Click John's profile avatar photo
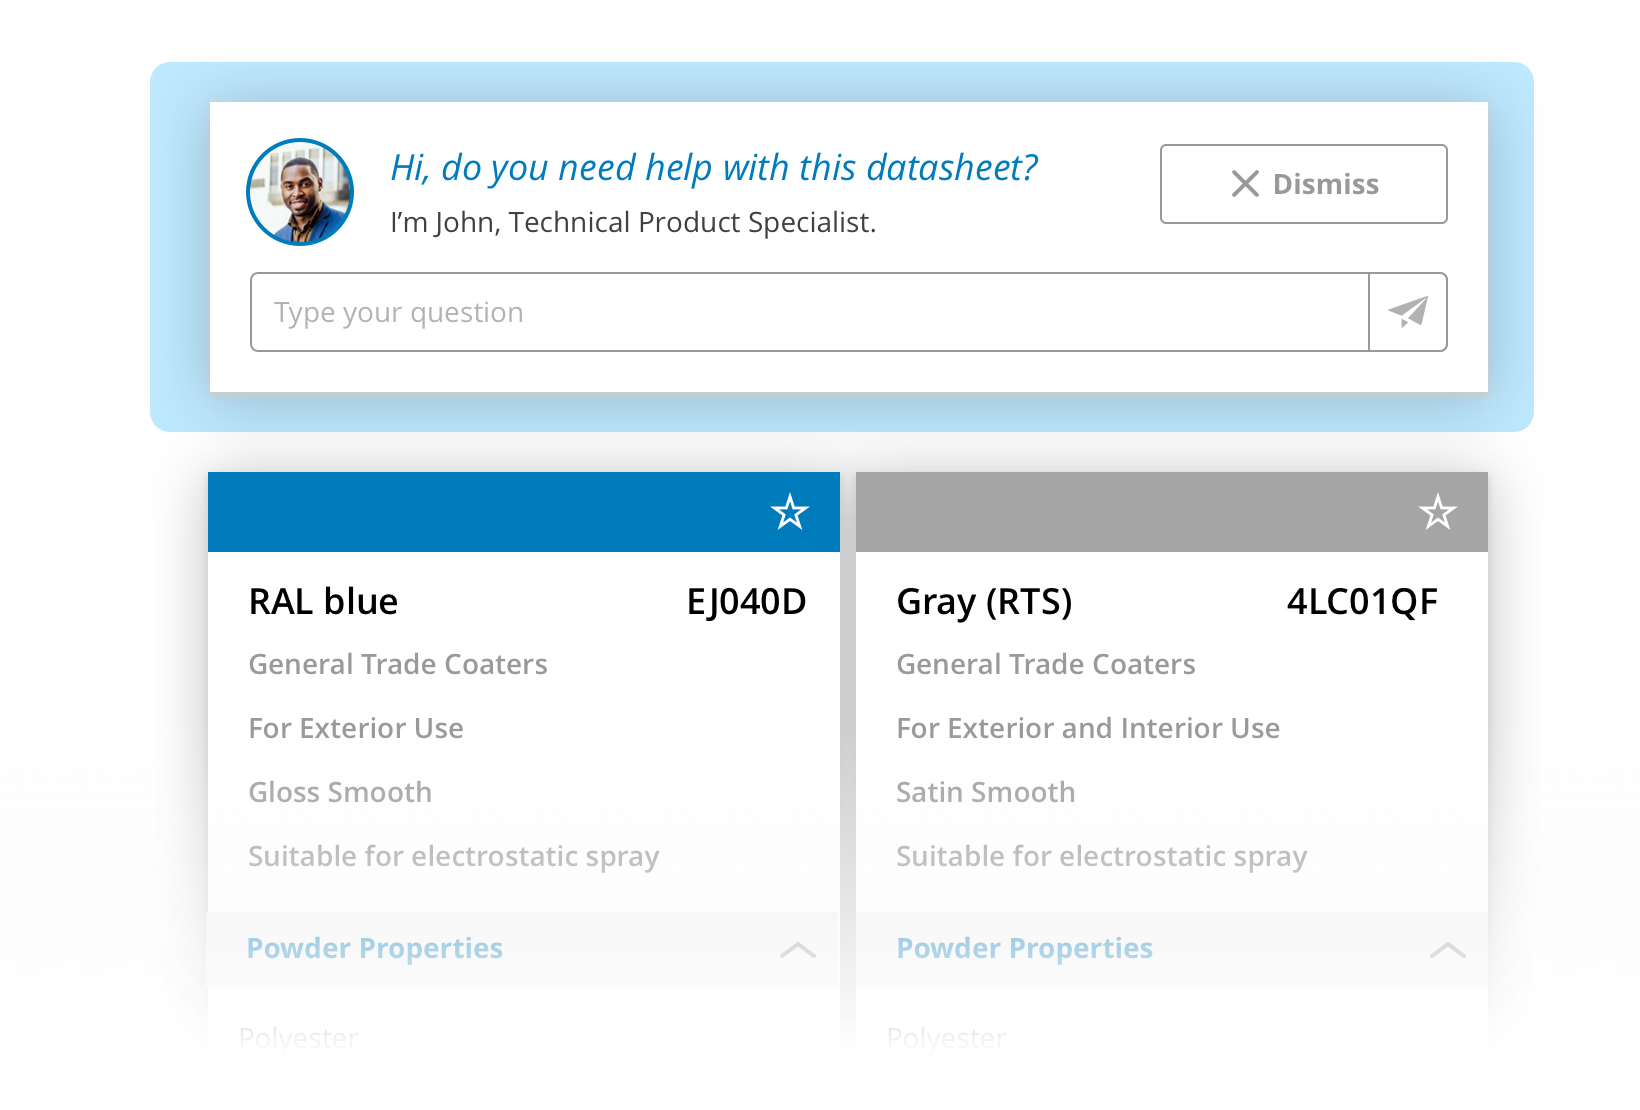Image resolution: width=1640 pixels, height=1110 pixels. [300, 192]
